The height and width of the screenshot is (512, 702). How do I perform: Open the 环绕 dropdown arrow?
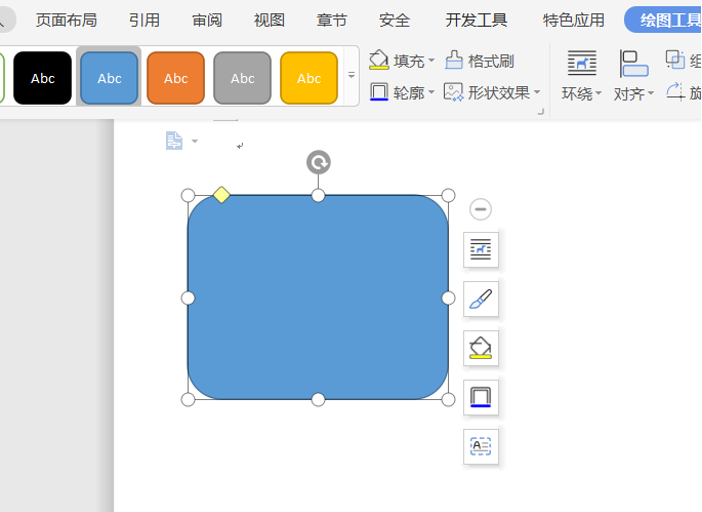pos(599,94)
